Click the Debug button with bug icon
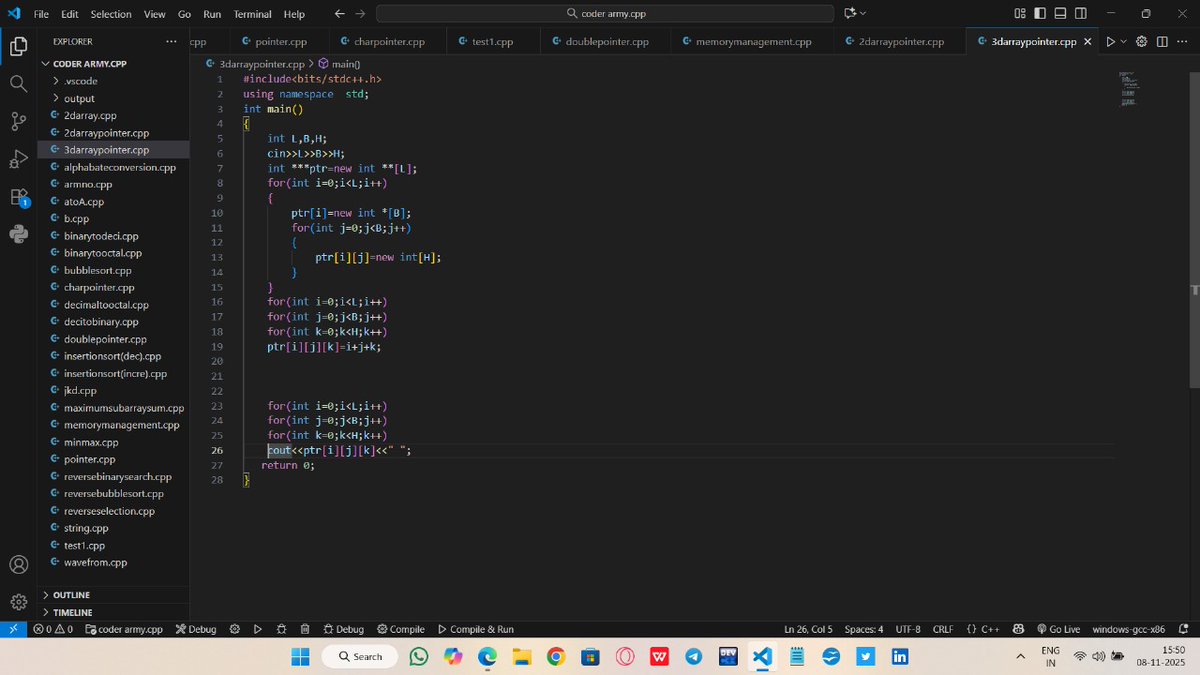Screen dimensions: 1200x675 (x=344, y=629)
